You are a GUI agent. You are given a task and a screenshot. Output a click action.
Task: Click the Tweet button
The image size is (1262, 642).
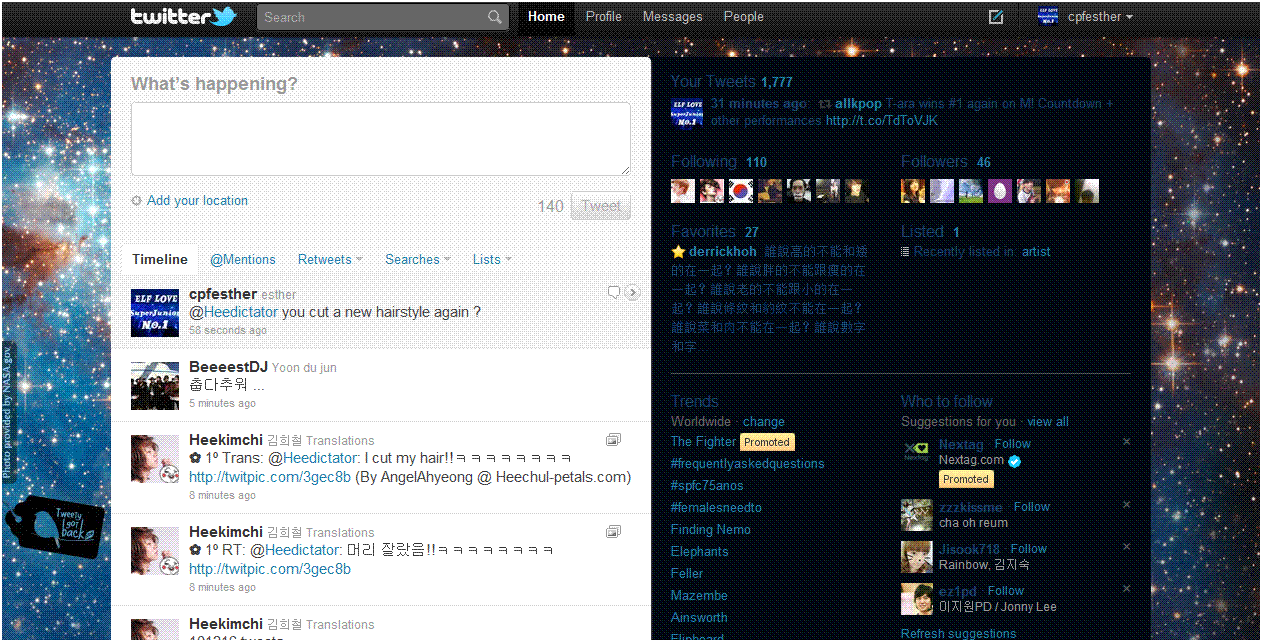[601, 206]
